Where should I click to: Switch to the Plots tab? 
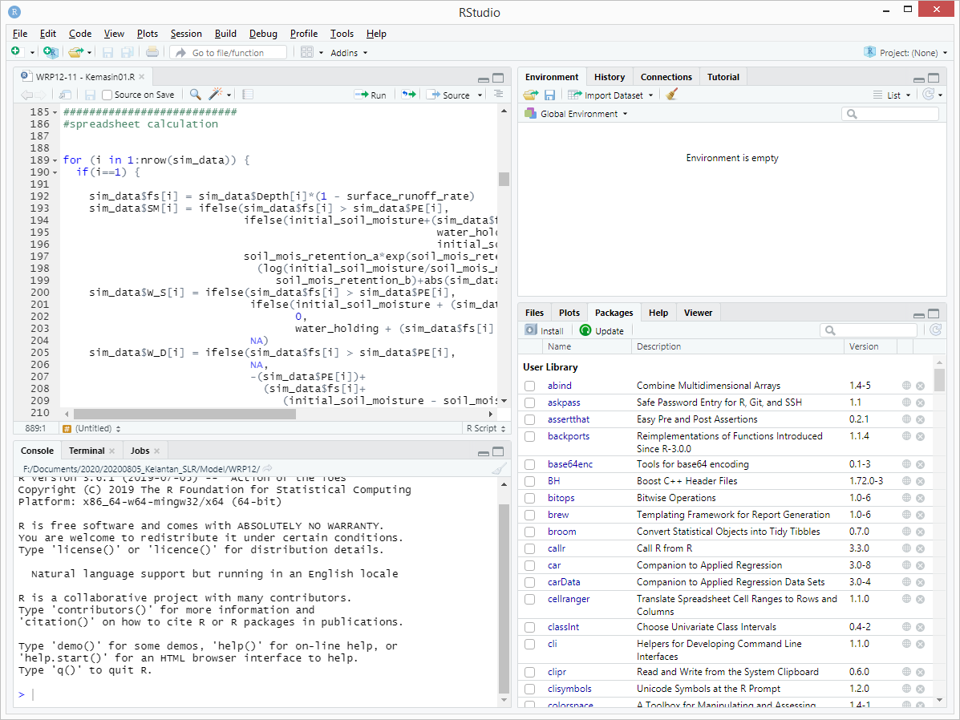(x=569, y=313)
